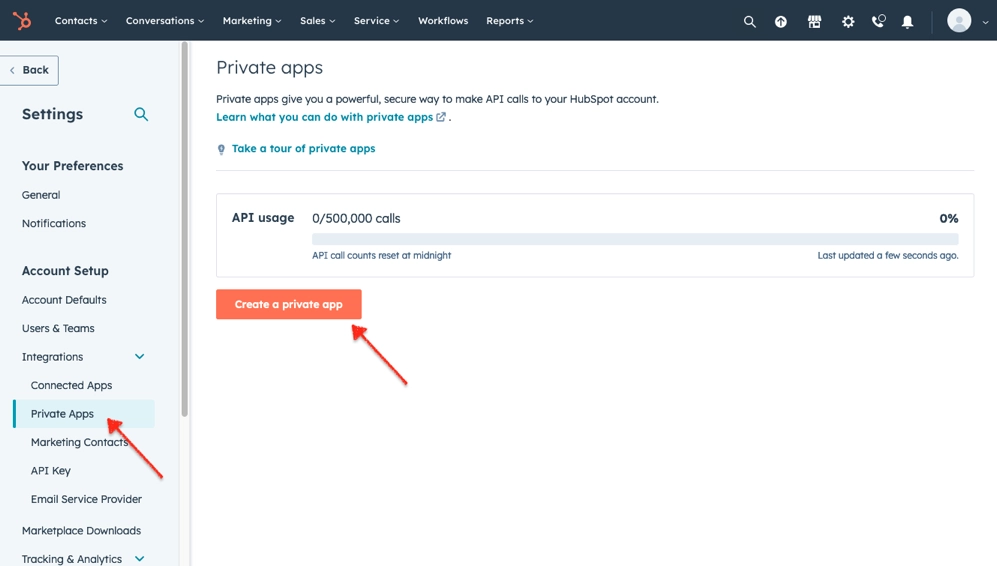Click the sidebar vertical scrollbar
Screen dimensions: 997x566
tap(184, 229)
